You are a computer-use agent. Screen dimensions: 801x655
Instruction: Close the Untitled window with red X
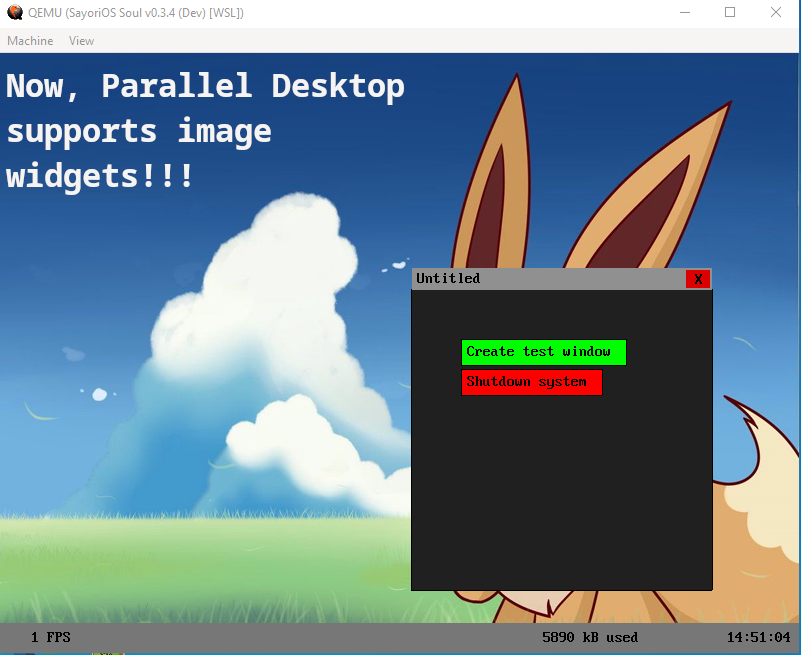tap(698, 279)
